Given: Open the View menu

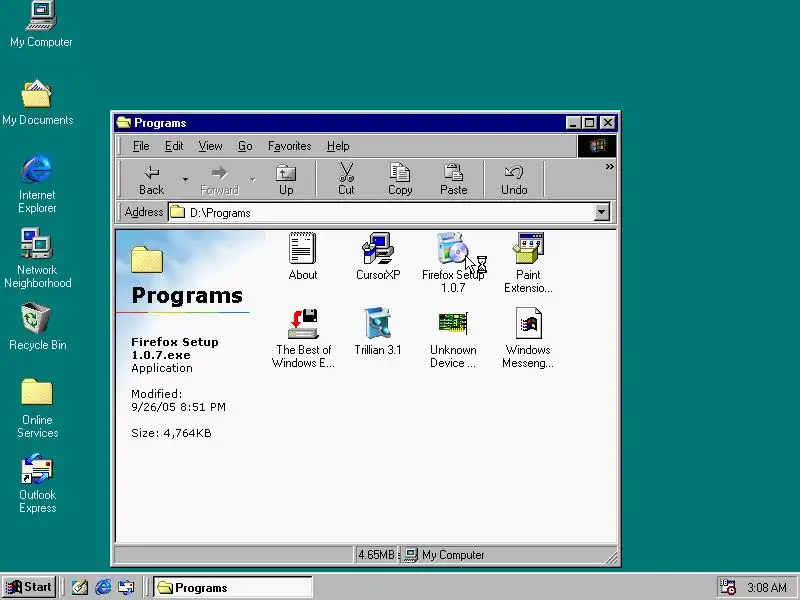Looking at the screenshot, I should tap(210, 146).
